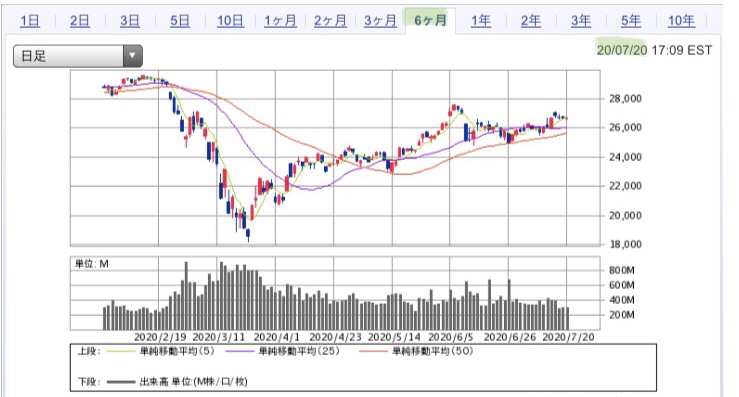Switch to the 3ヶ月 range
739x397 pixels.
click(x=380, y=21)
